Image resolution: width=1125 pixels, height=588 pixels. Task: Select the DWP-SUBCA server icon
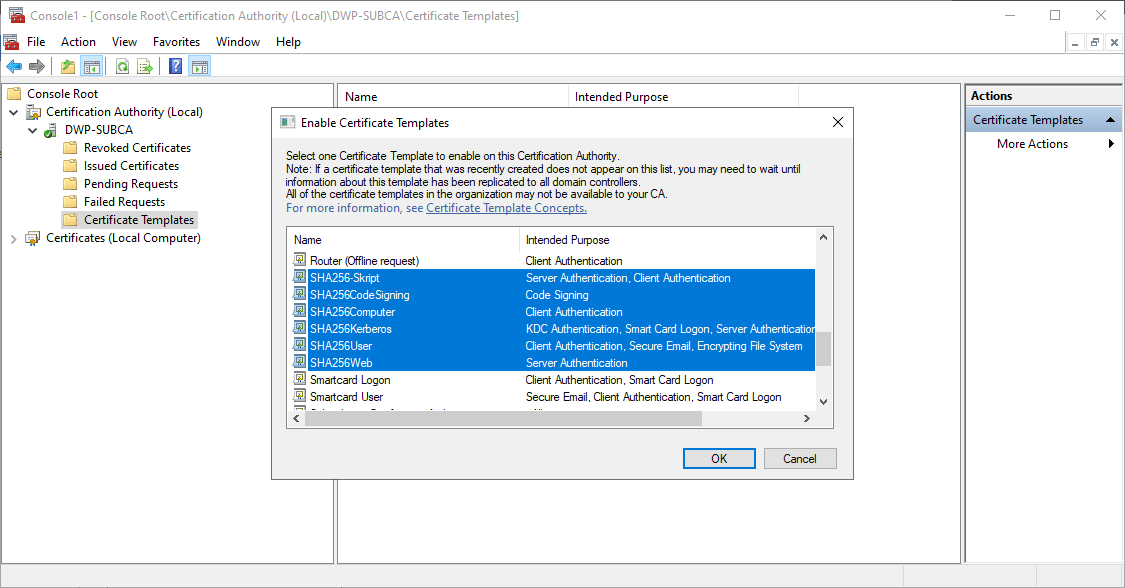click(50, 130)
